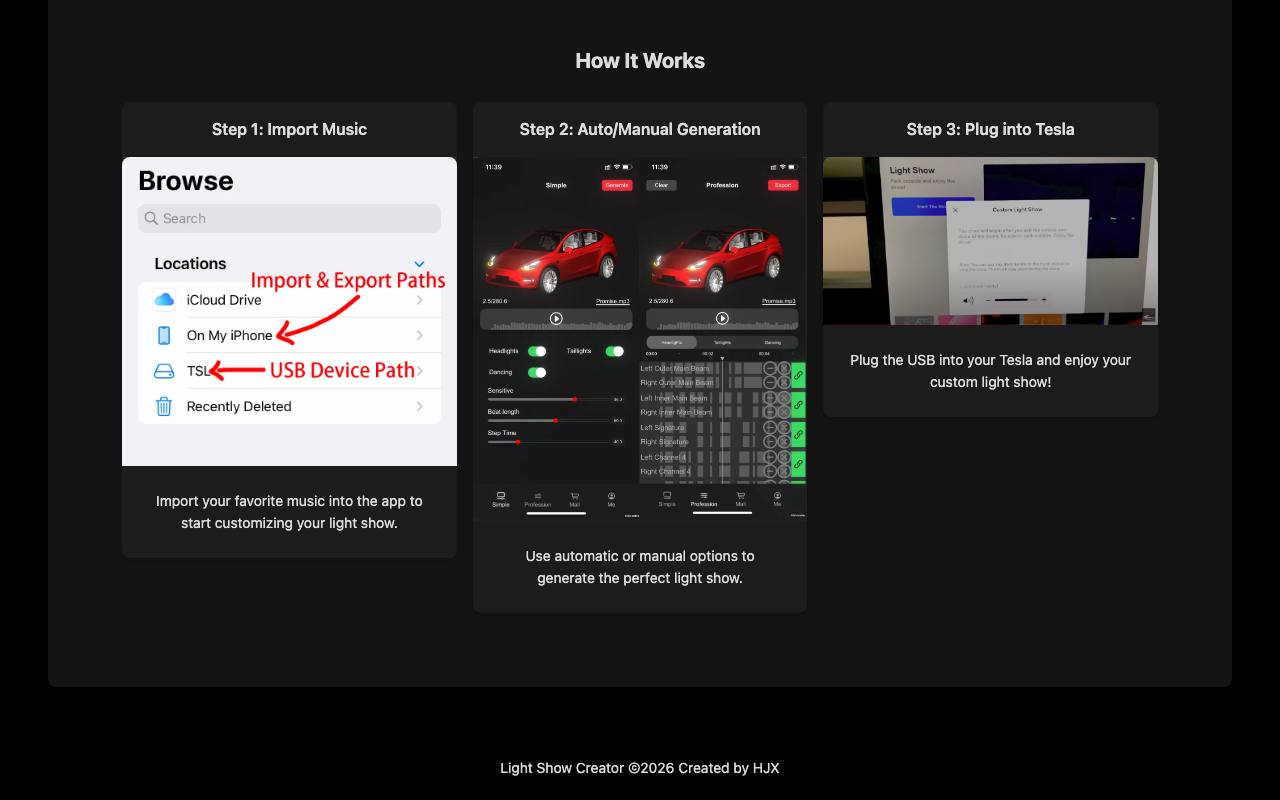Play the track on the Profession screen
This screenshot has height=800, width=1280.
722,319
